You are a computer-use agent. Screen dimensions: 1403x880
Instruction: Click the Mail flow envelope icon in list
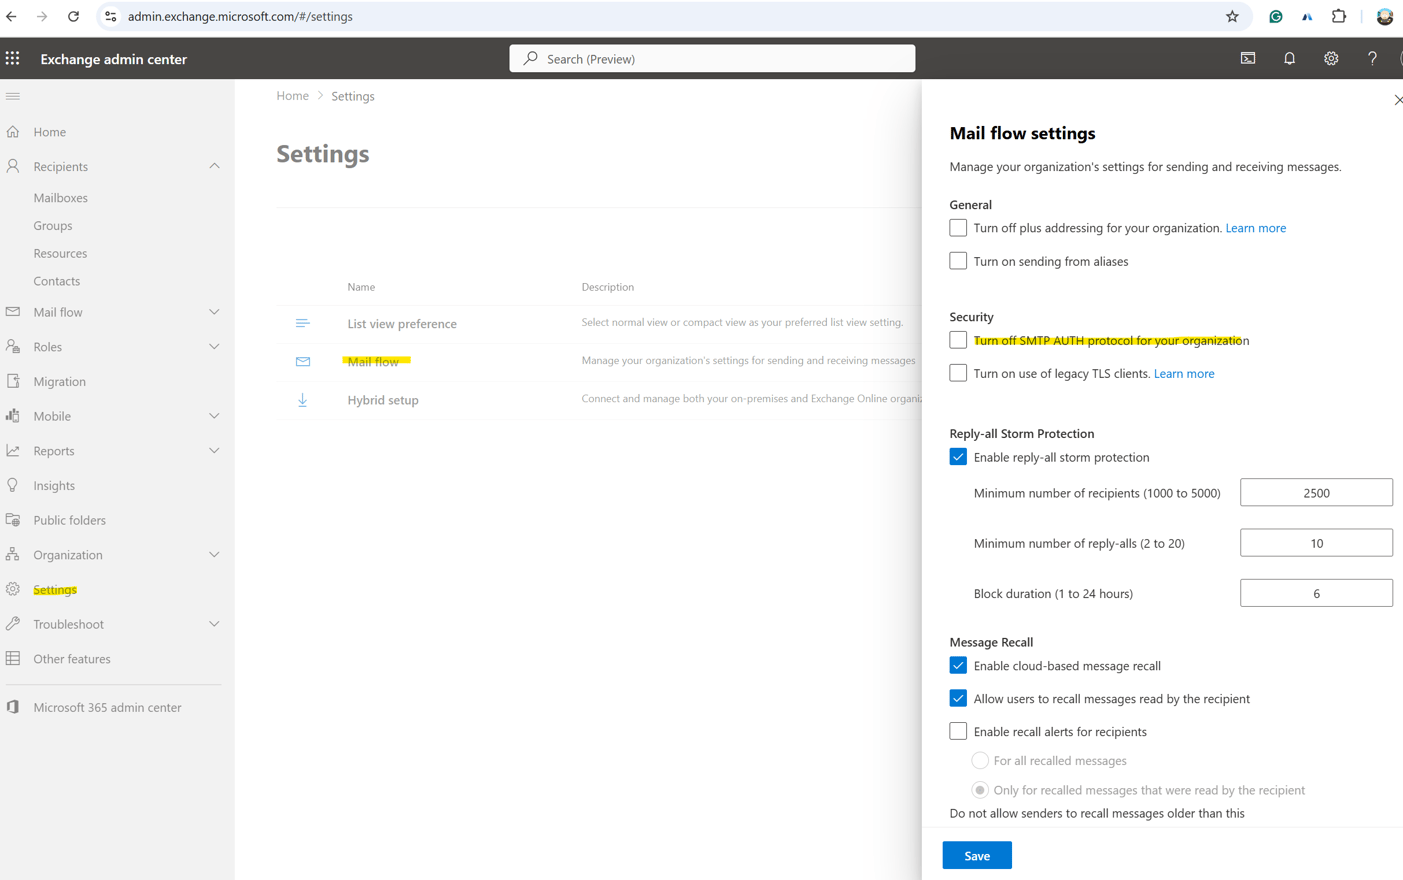coord(303,362)
